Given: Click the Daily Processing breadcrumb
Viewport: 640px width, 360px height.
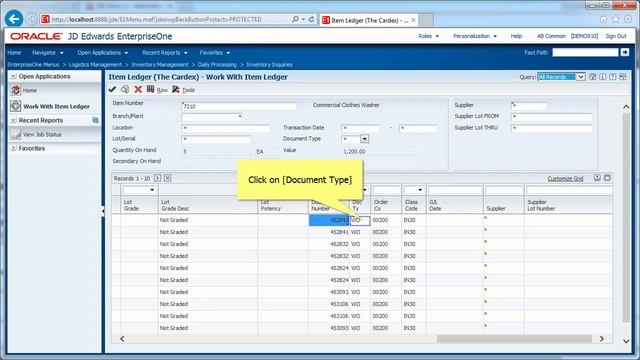Looking at the screenshot, I should coord(217,64).
